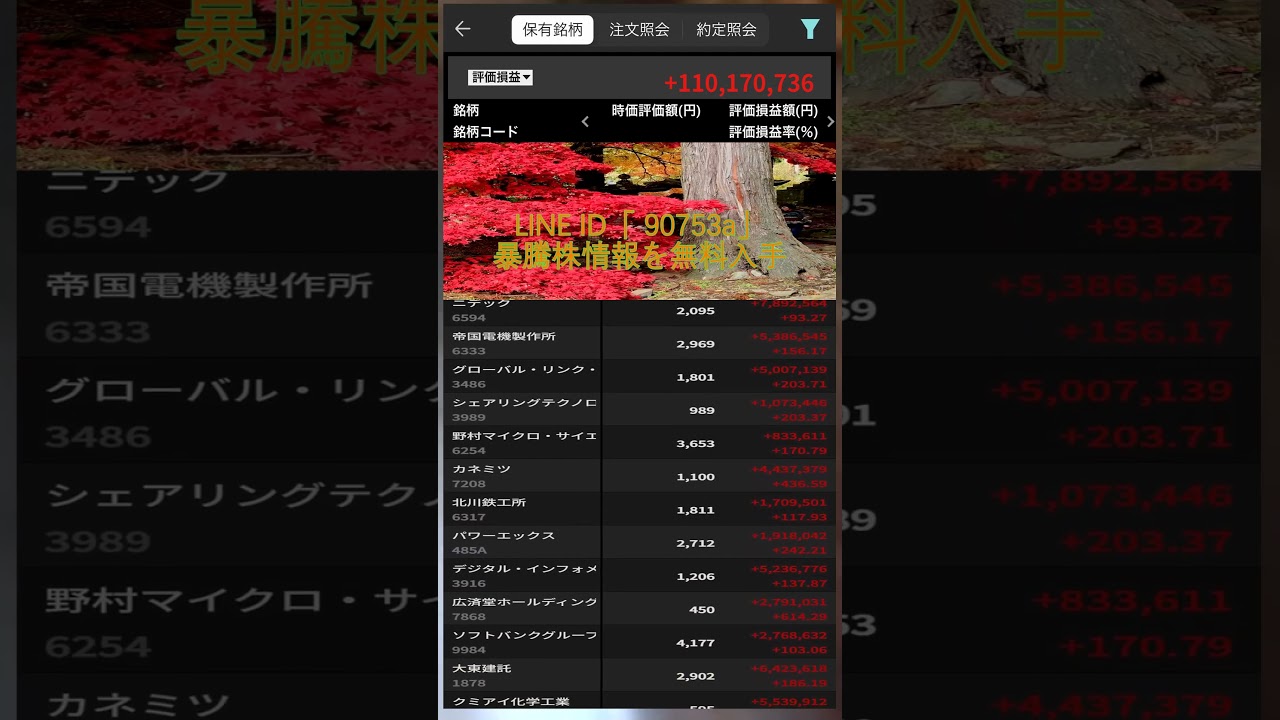Screen dimensions: 1280x720
Task: Open the ソフトバンクグループ 9984 row
Action: 640,642
